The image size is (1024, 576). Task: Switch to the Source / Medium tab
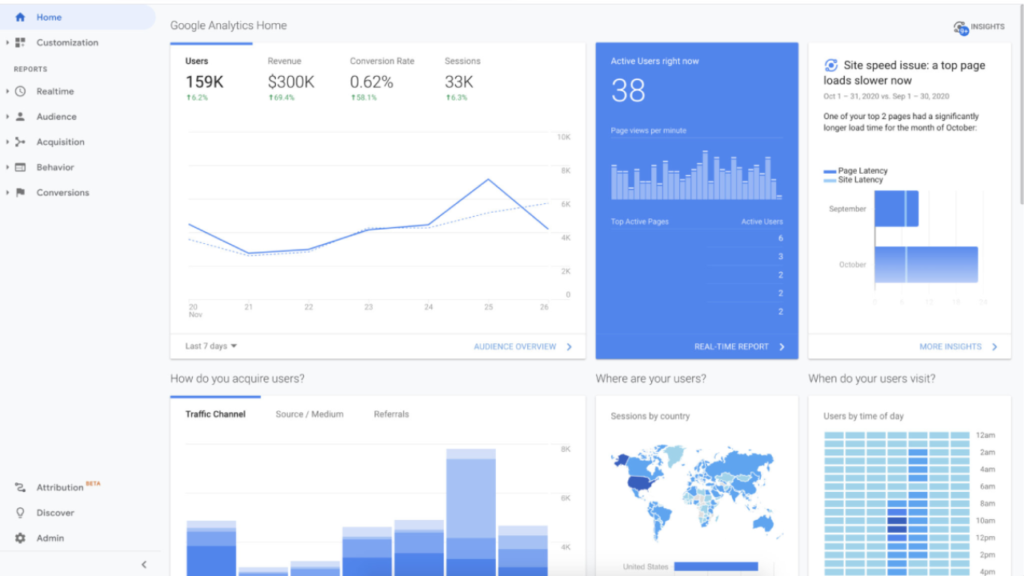(309, 414)
